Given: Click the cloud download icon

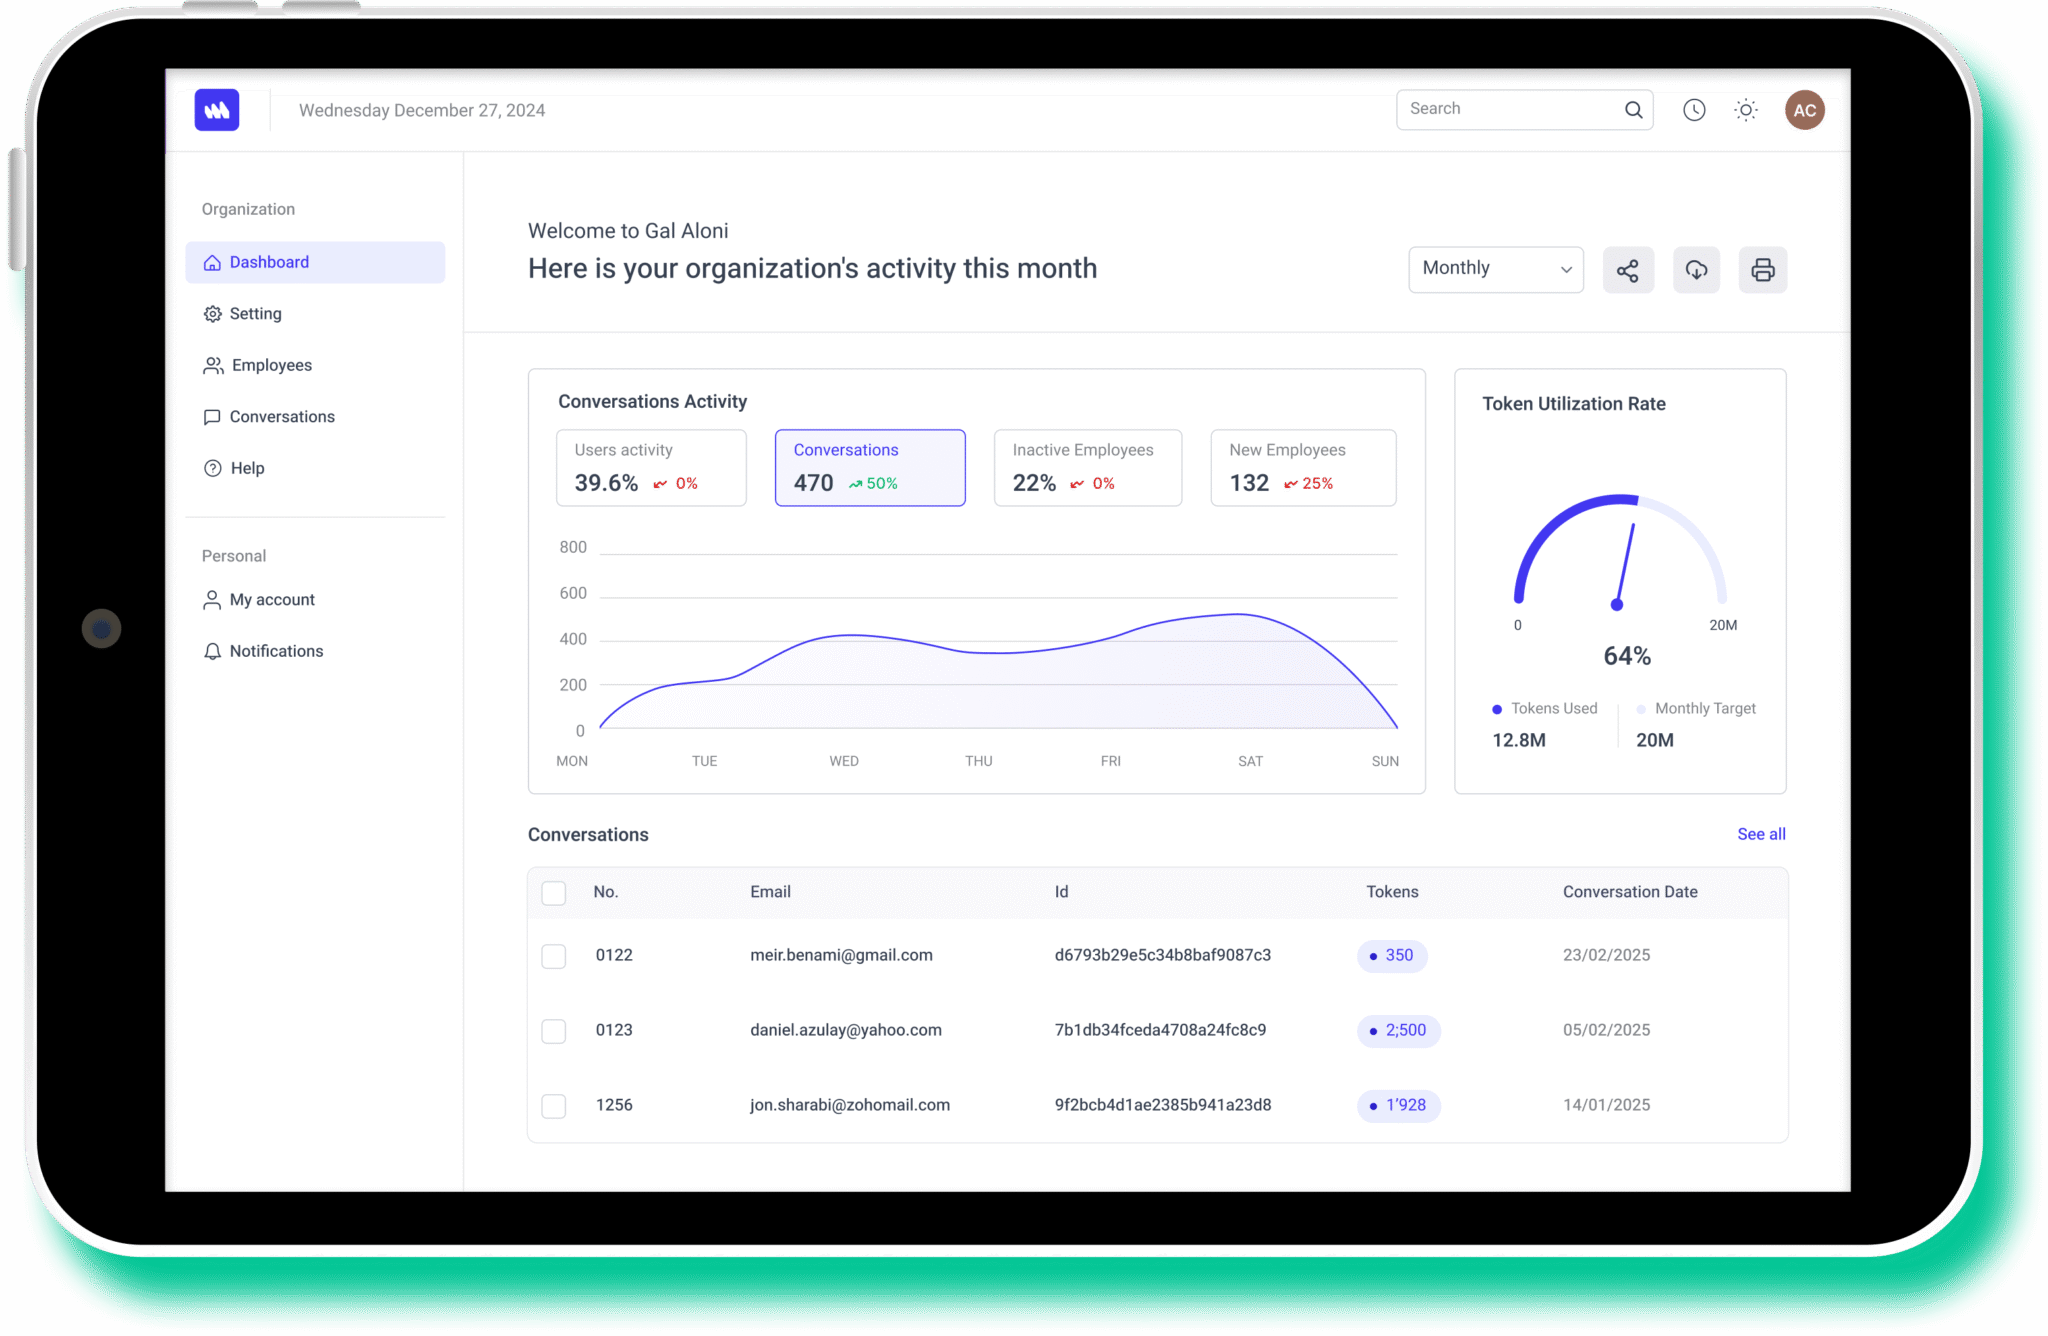Looking at the screenshot, I should click(x=1696, y=270).
